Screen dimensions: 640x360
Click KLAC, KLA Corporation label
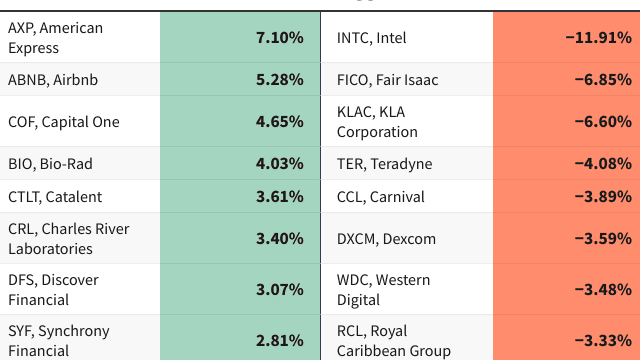pyautogui.click(x=377, y=122)
